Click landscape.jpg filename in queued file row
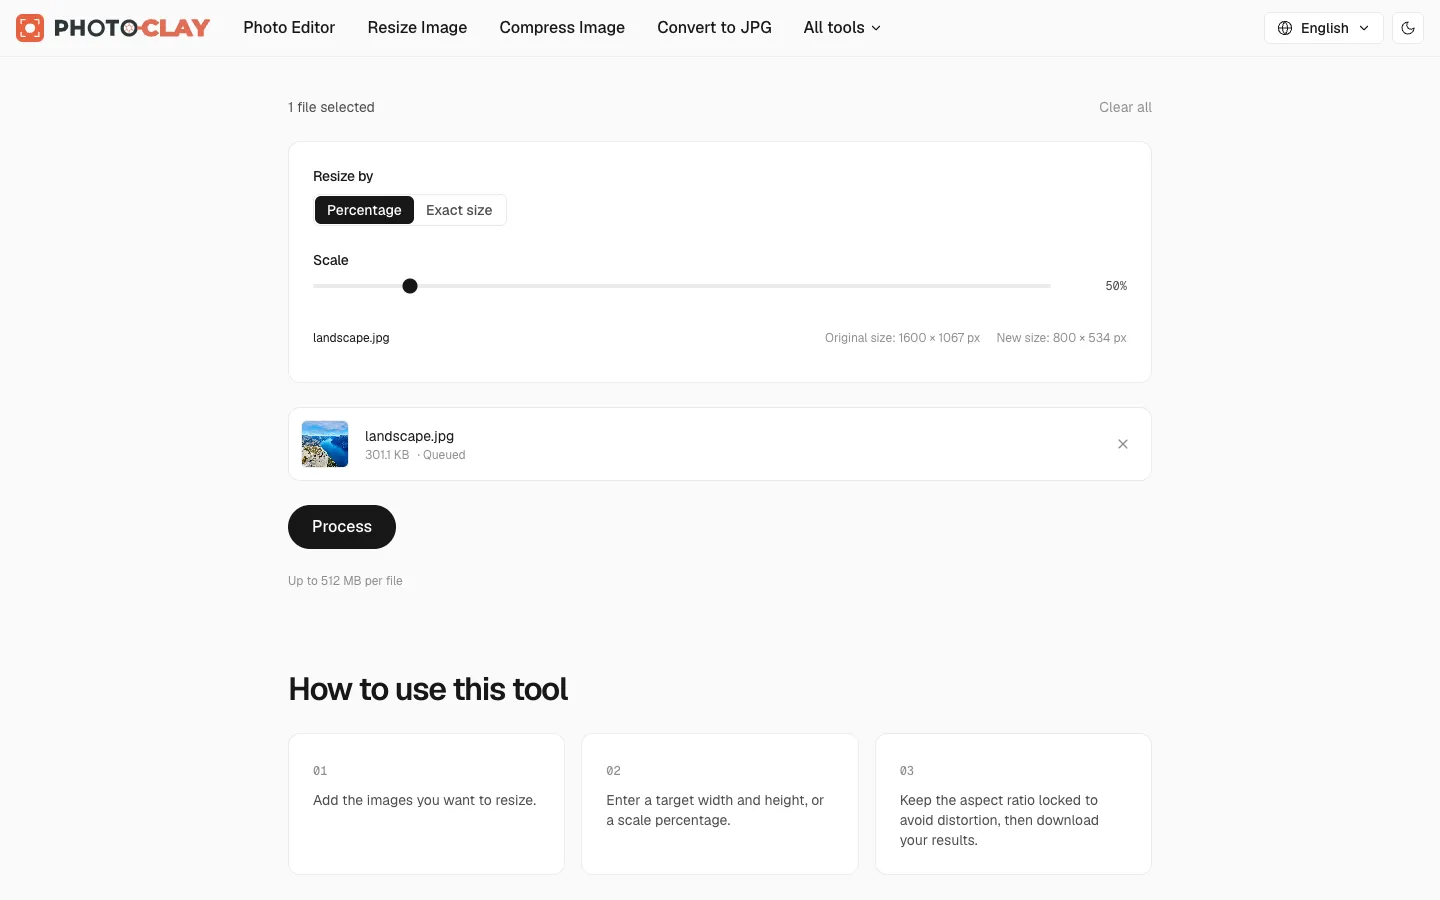The height and width of the screenshot is (900, 1440). [409, 436]
